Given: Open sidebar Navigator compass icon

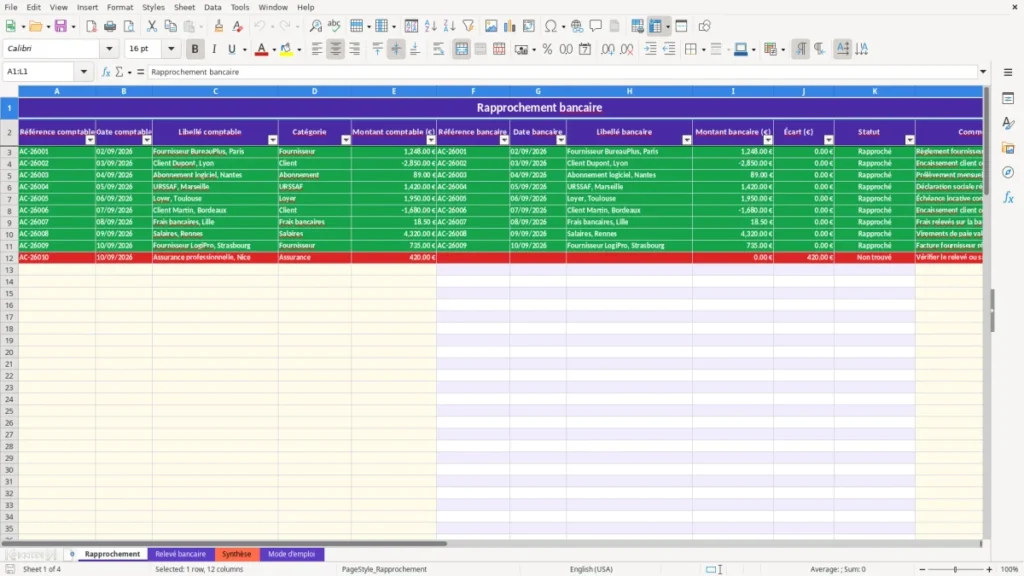Looking at the screenshot, I should 1008,172.
